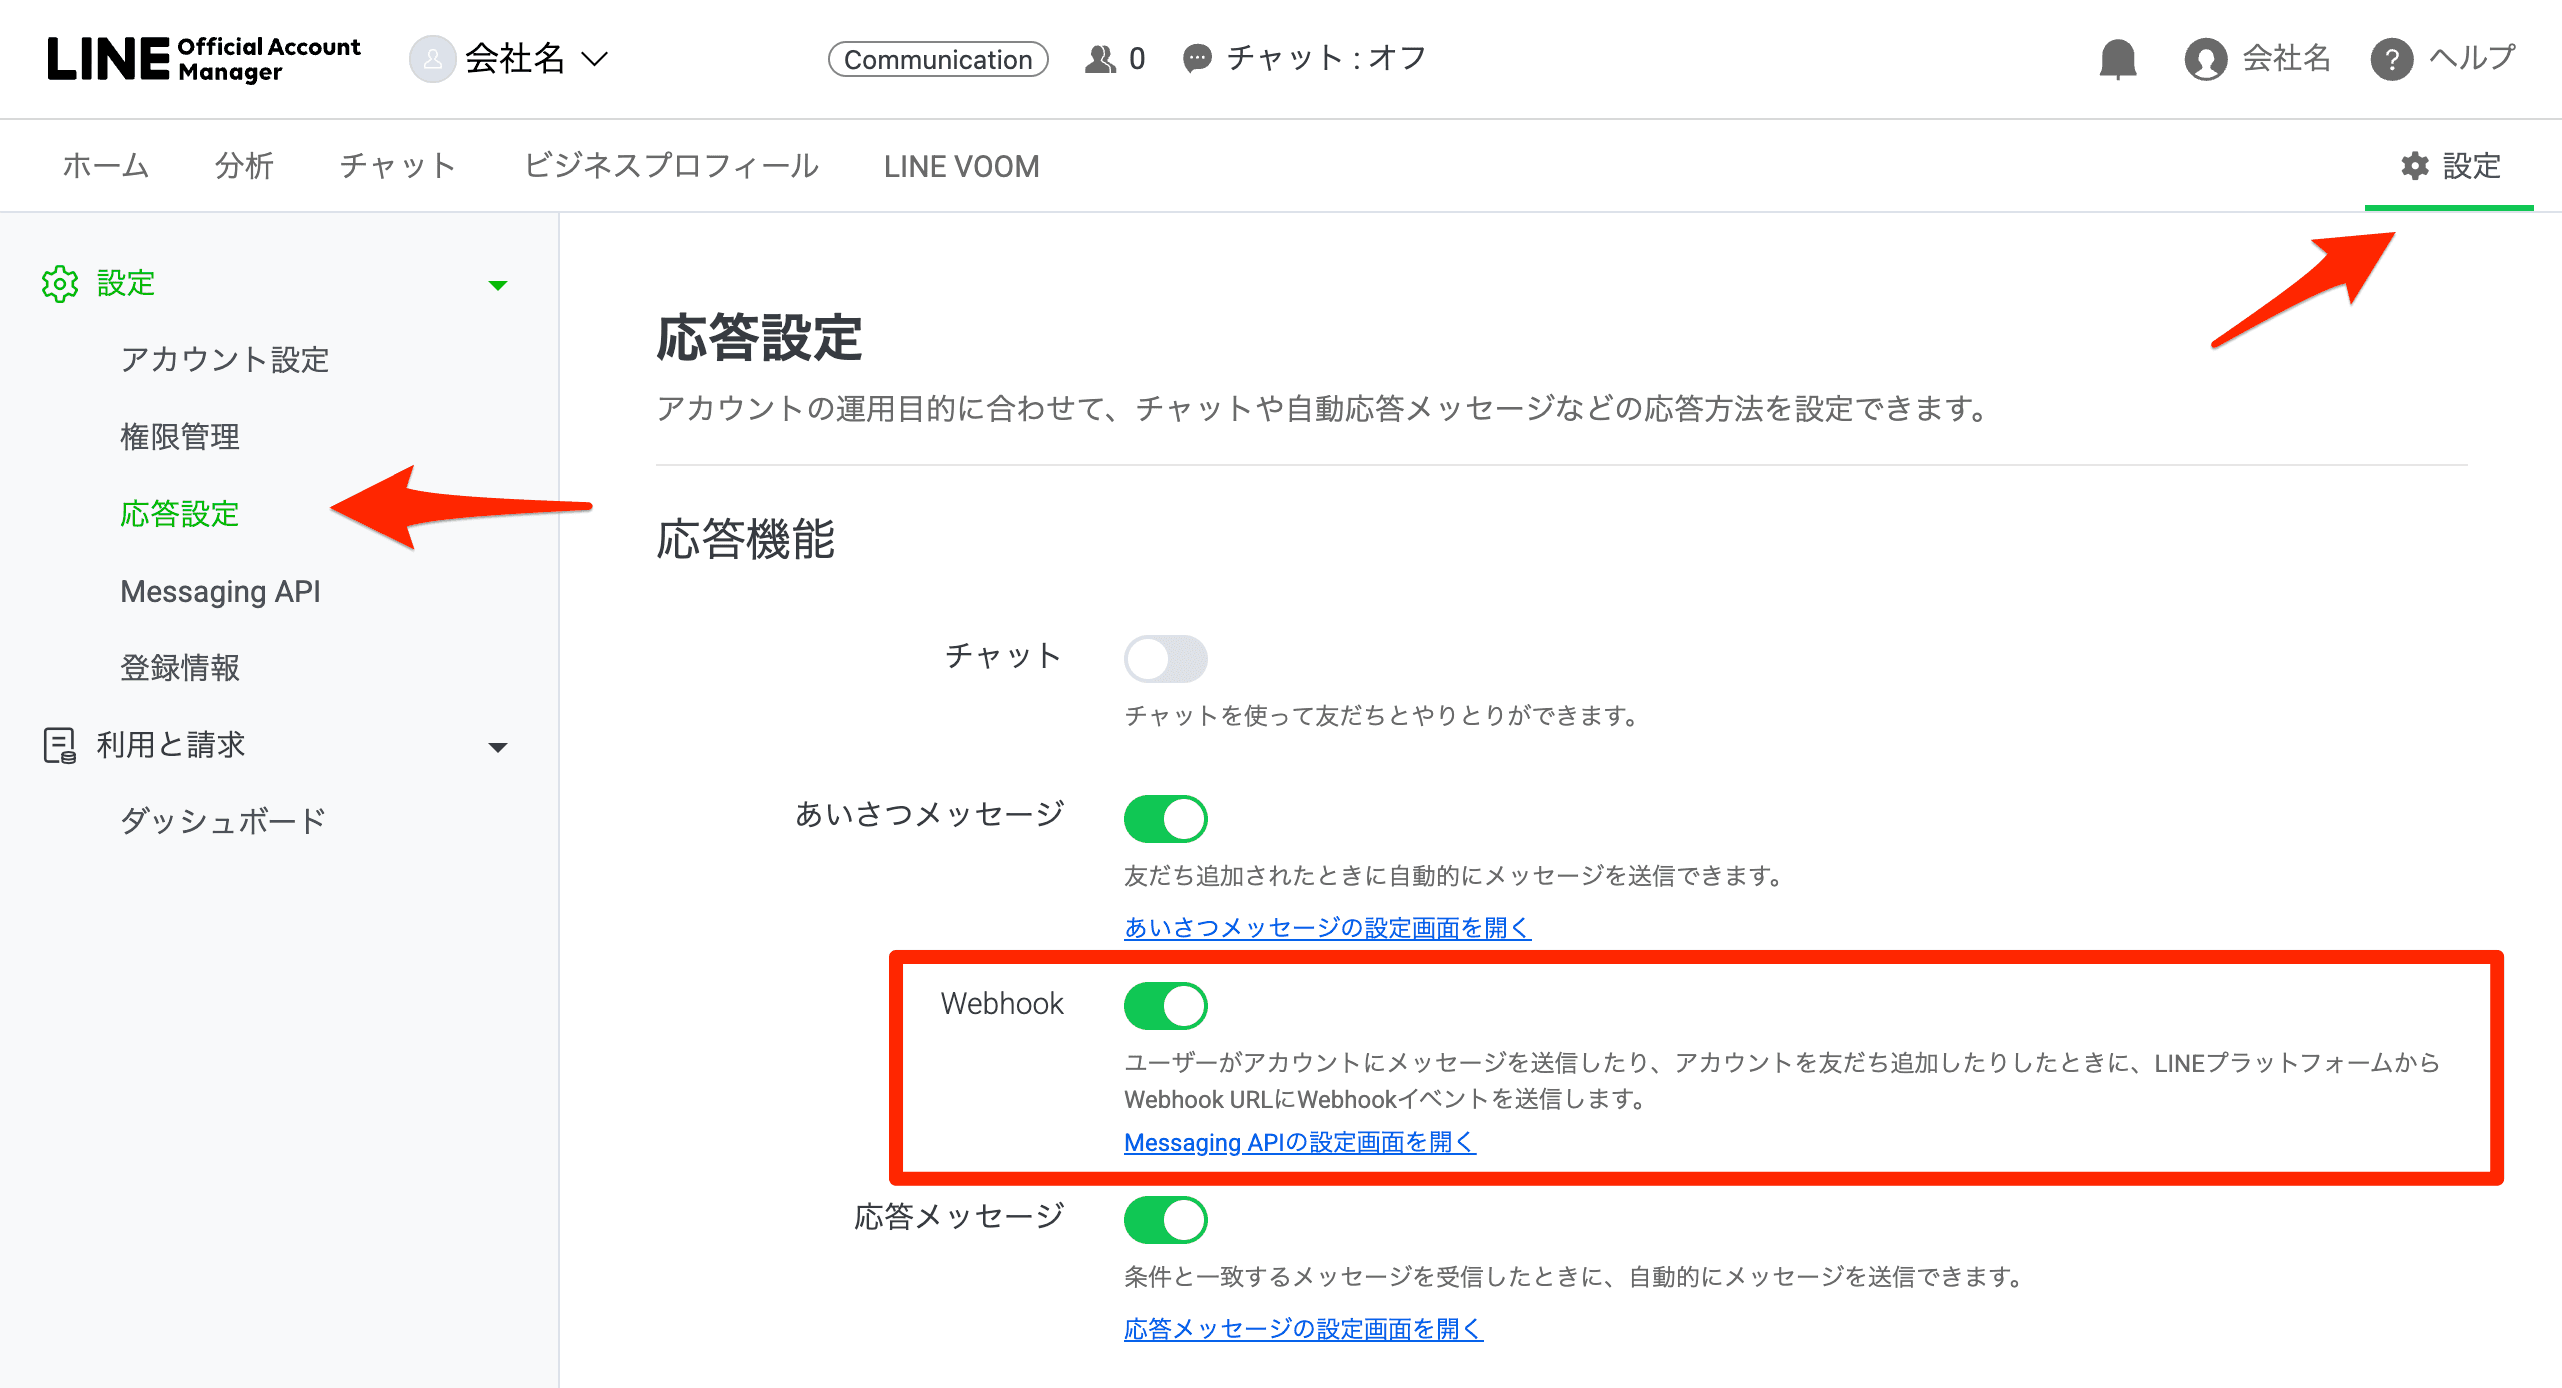Disable the 応答メッセージ toggle
This screenshot has width=2562, height=1388.
tap(1166, 1220)
